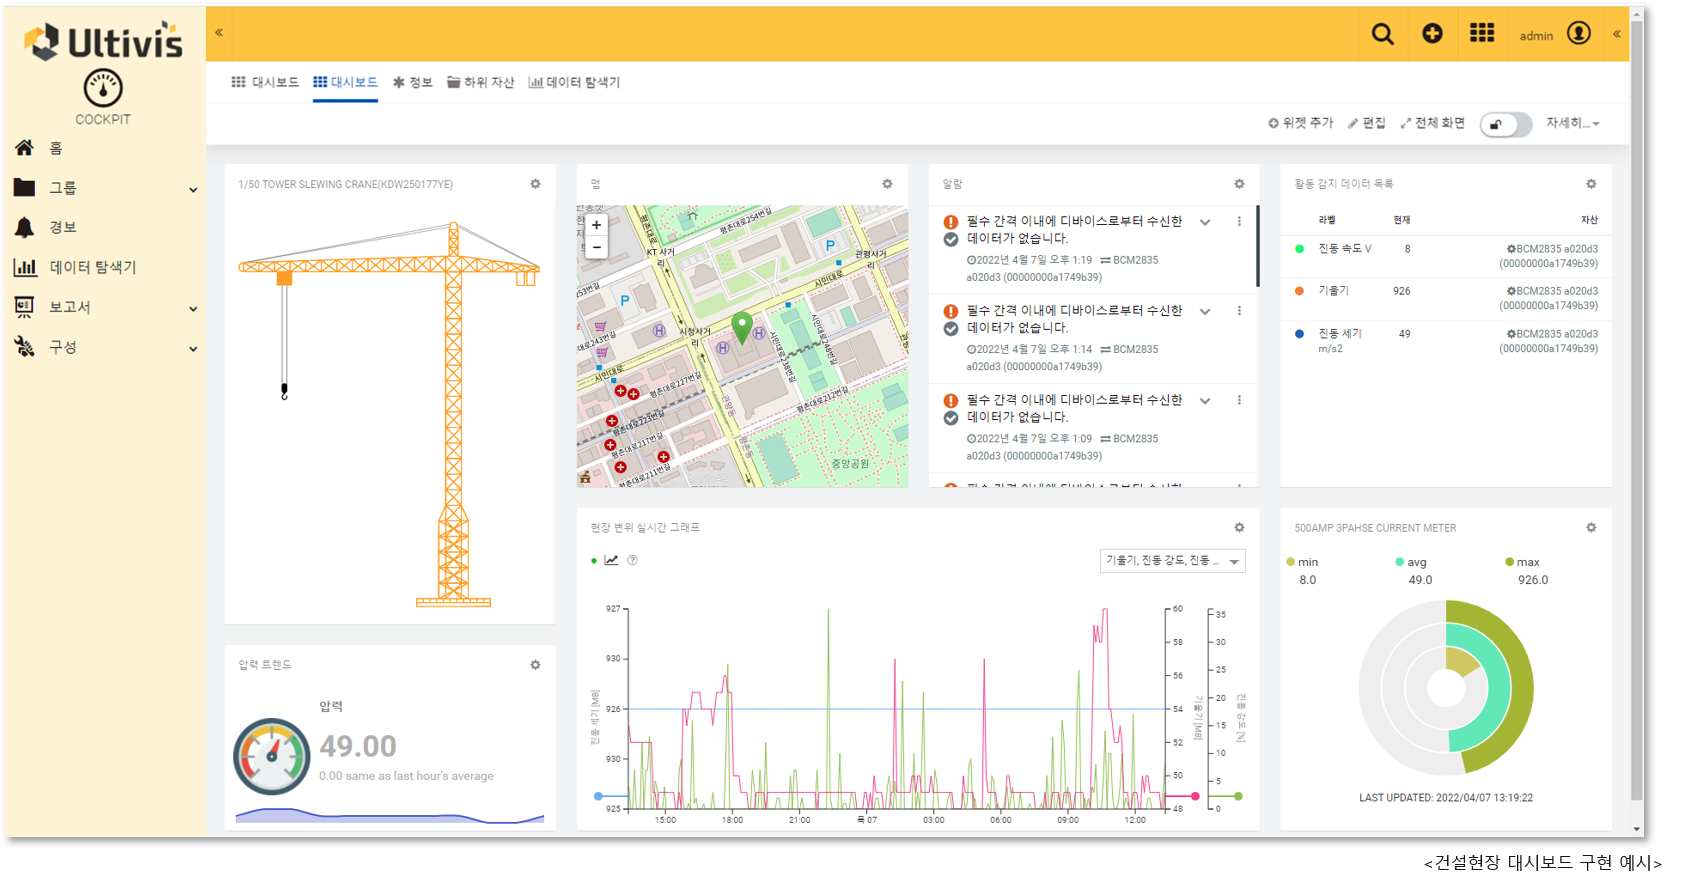Click the pink axis slider handle
This screenshot has height=883, width=1703.
(x=1195, y=796)
